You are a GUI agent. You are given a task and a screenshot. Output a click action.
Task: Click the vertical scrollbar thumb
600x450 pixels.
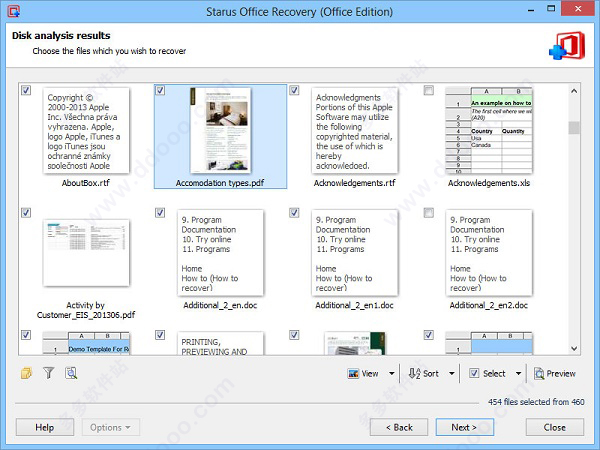(x=574, y=128)
